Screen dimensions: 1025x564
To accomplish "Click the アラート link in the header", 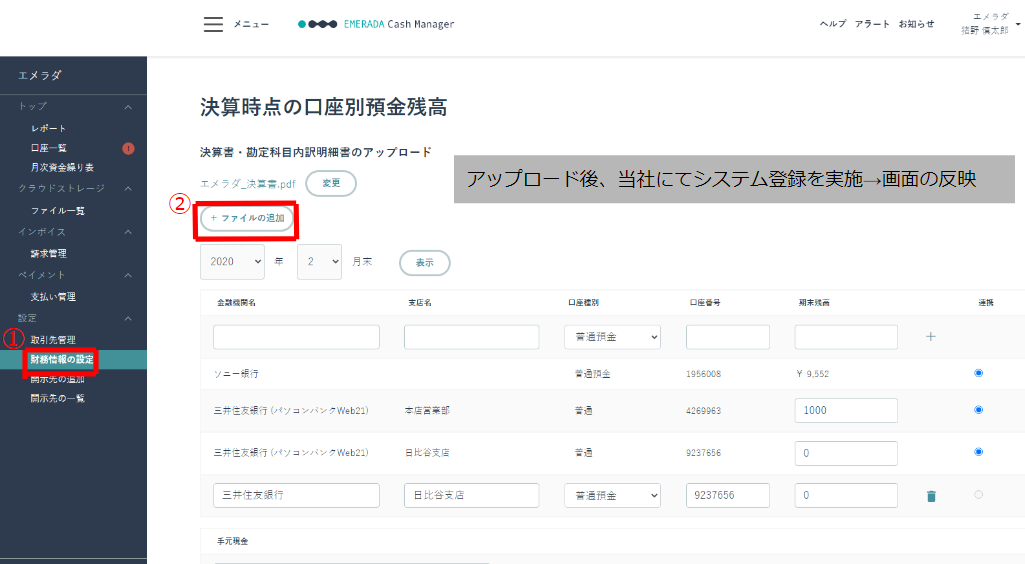I will [872, 24].
